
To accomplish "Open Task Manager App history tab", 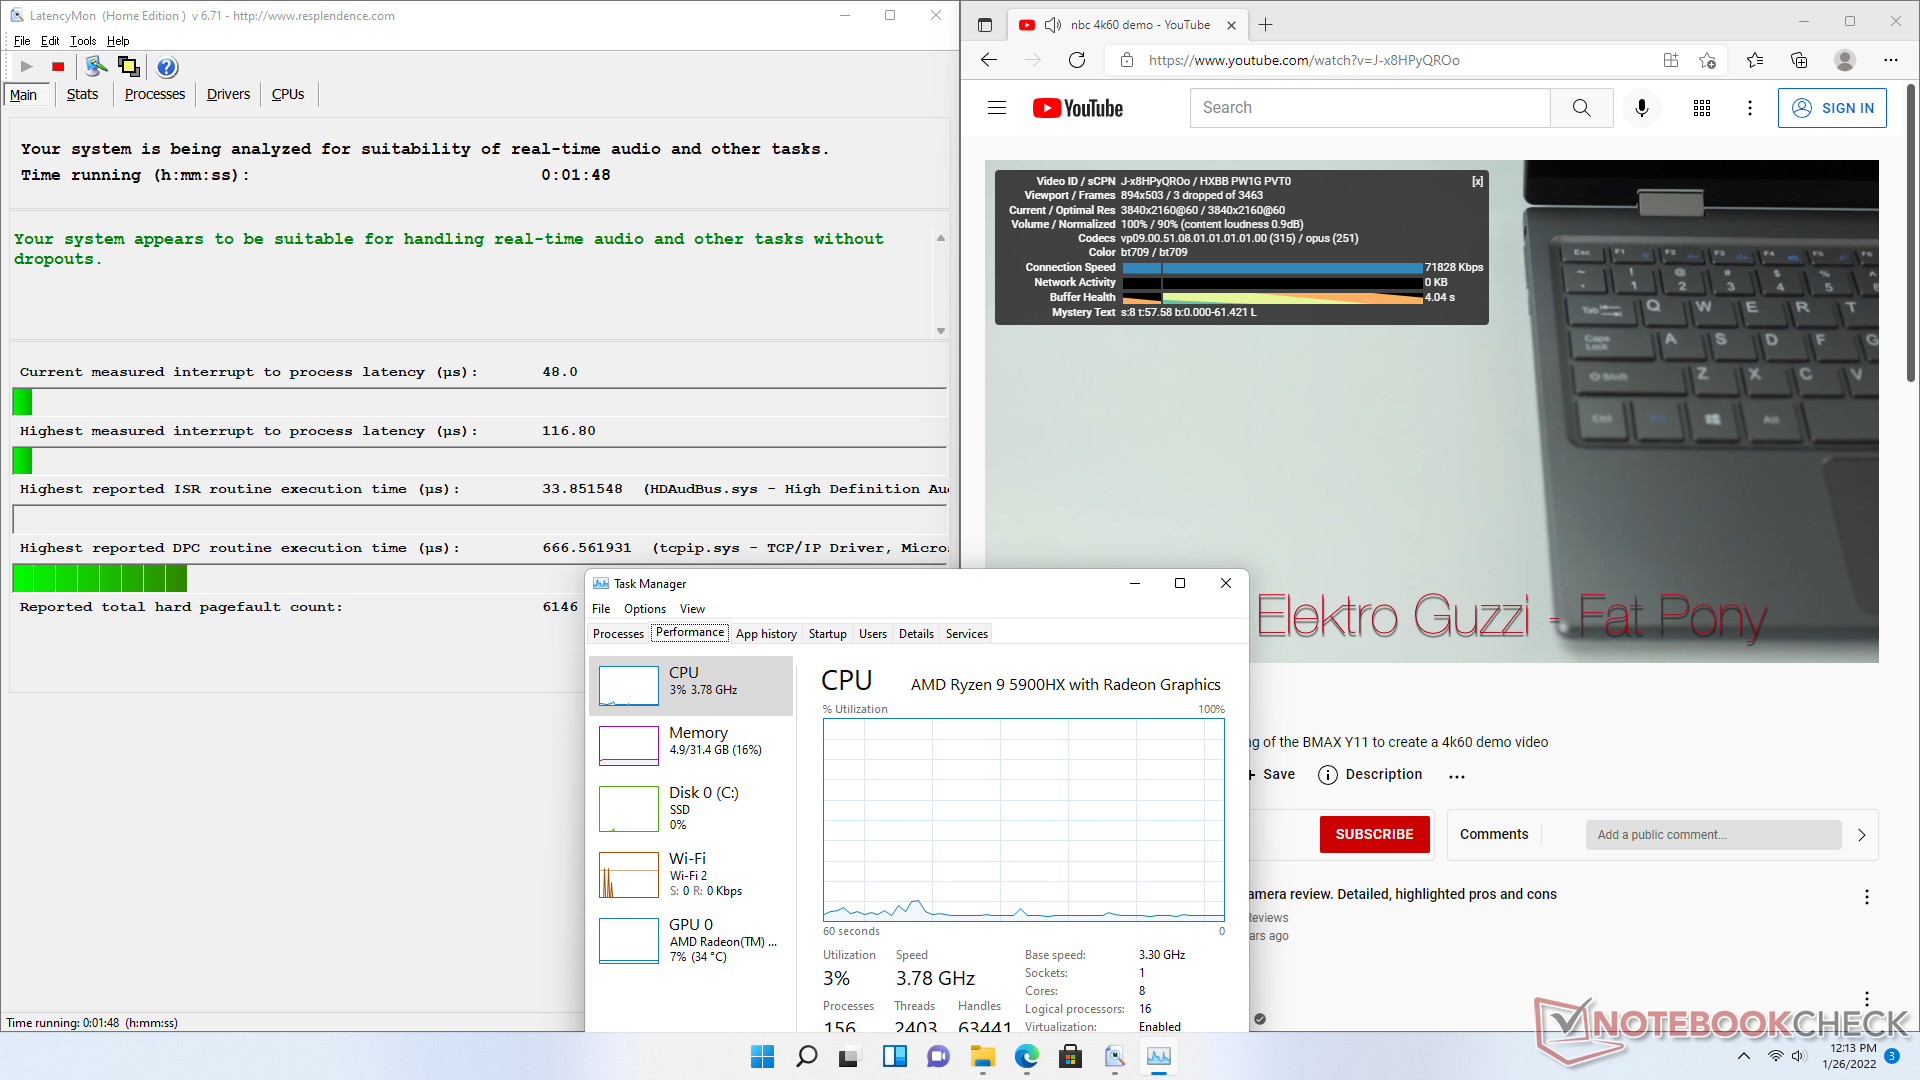I will pos(766,634).
